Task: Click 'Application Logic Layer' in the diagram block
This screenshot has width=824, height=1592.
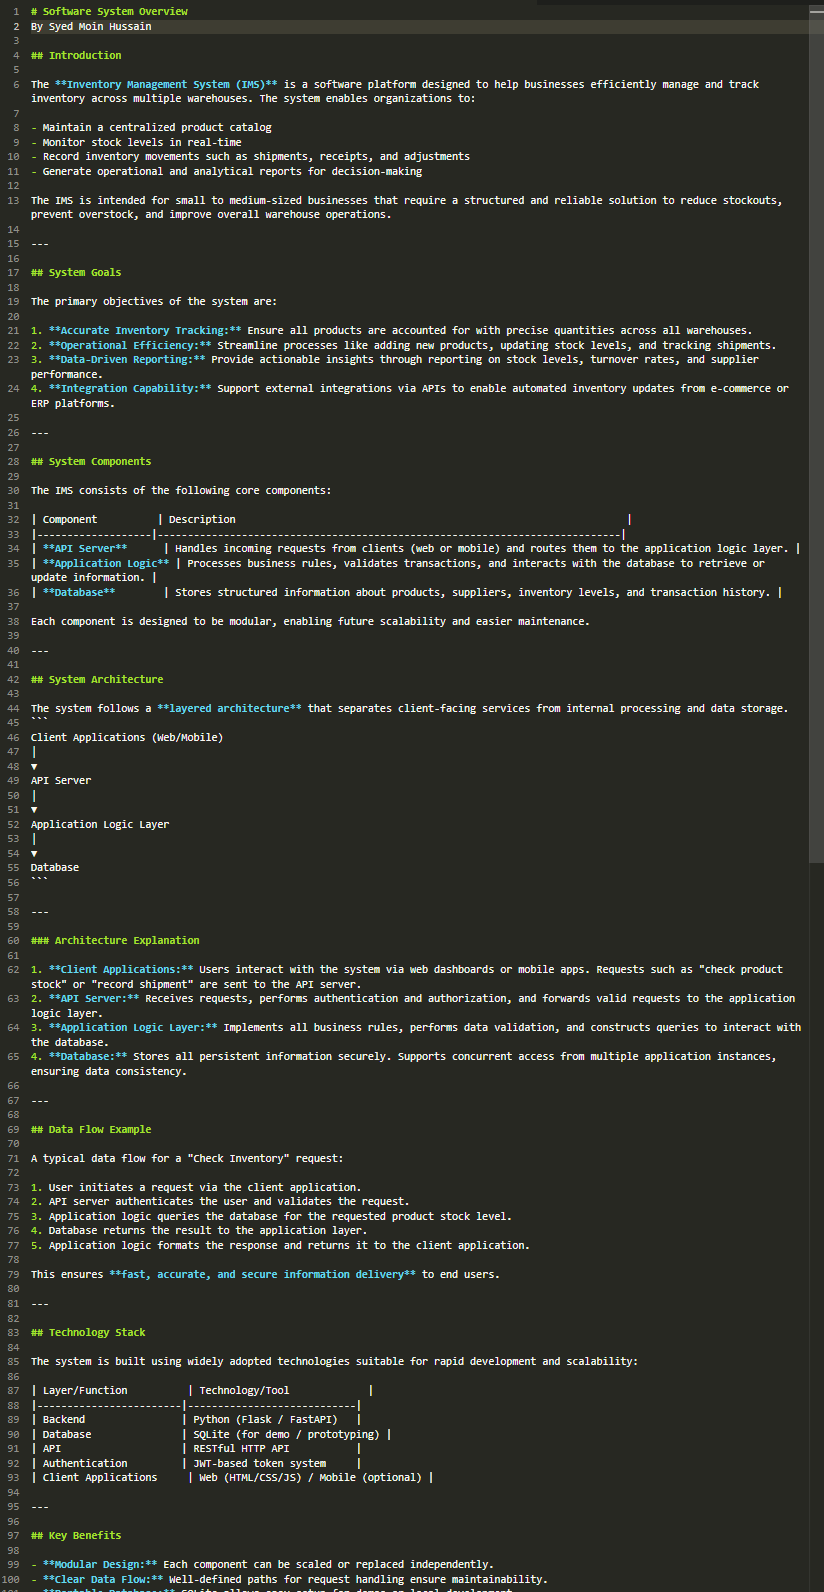Action: click(x=100, y=824)
